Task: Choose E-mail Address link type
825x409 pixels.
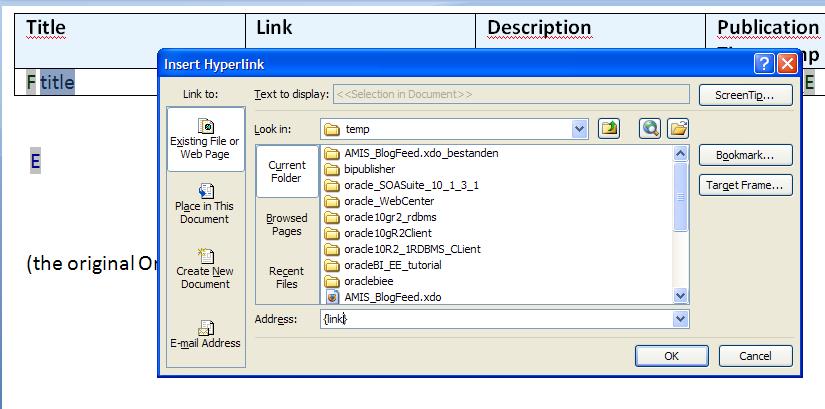Action: click(x=205, y=334)
